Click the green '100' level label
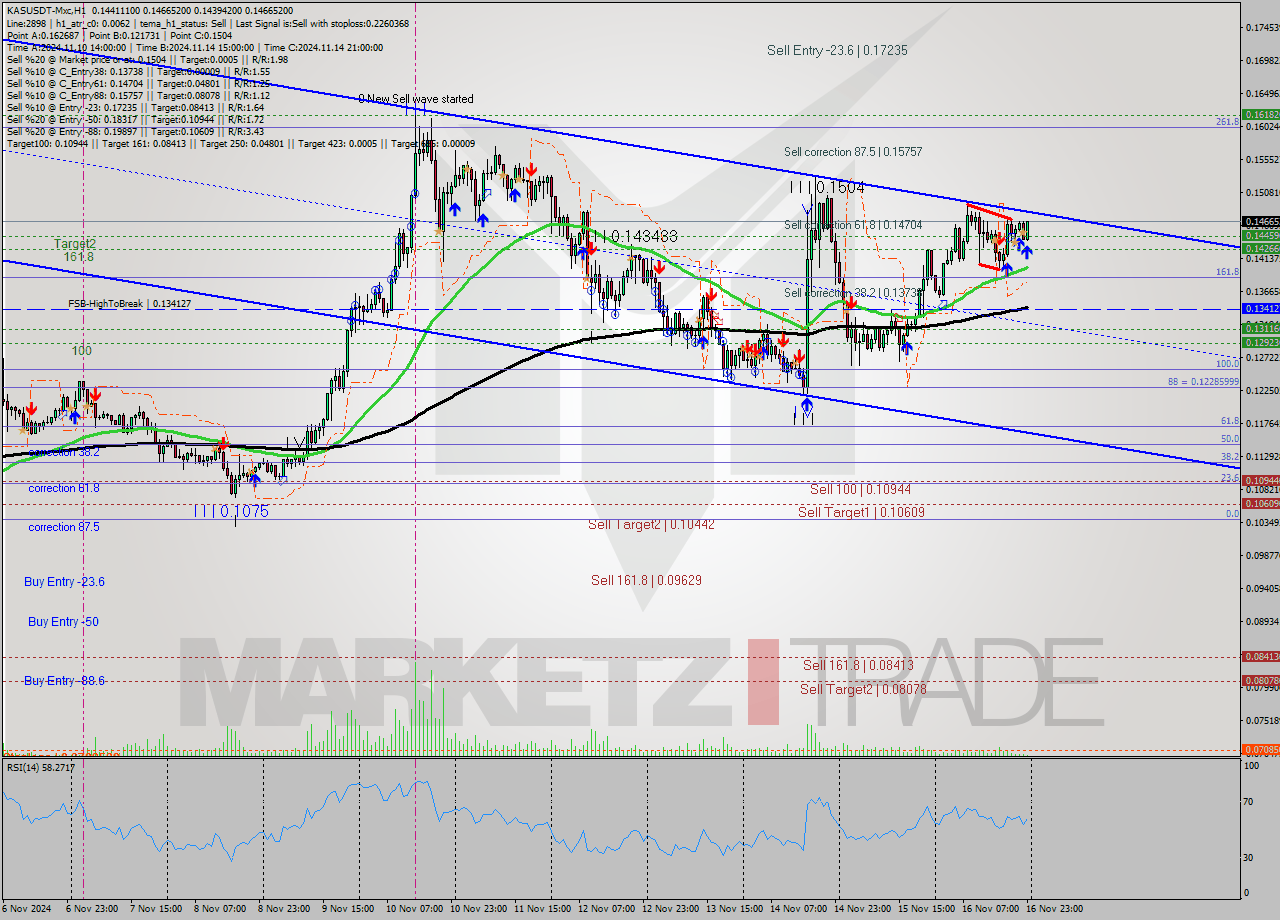This screenshot has height=920, width=1280. click(81, 351)
